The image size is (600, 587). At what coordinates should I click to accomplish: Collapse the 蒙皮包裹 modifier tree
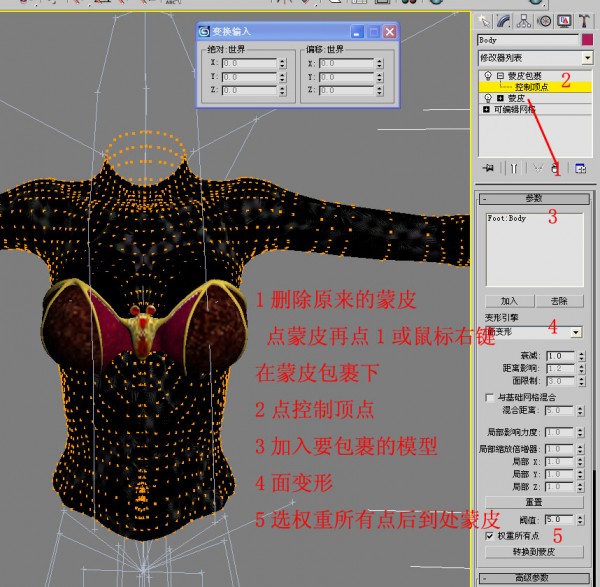pos(500,75)
